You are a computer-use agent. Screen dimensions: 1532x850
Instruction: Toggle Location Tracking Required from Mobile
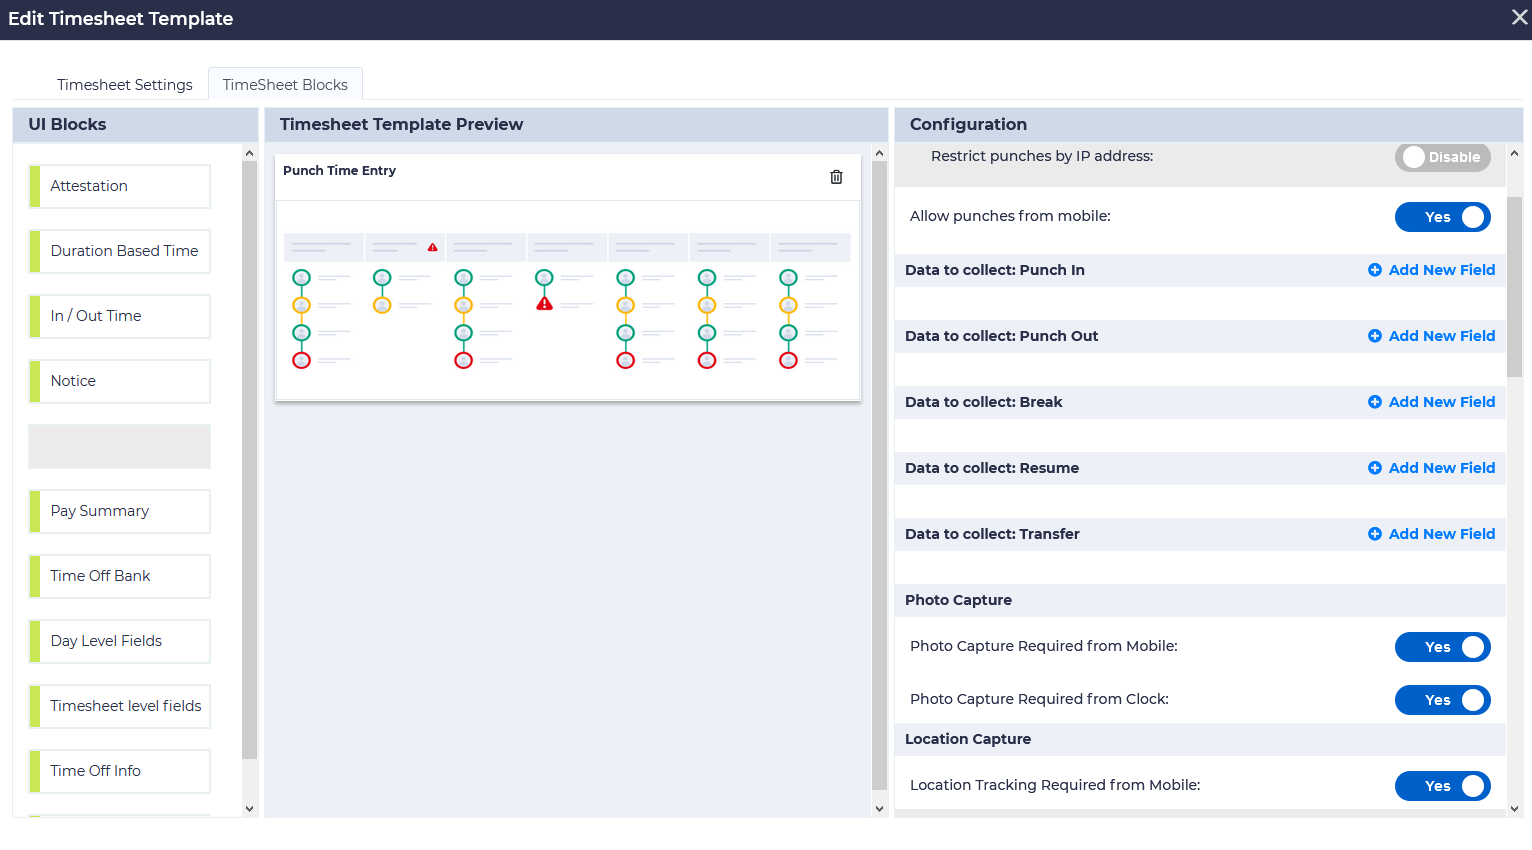click(1442, 786)
